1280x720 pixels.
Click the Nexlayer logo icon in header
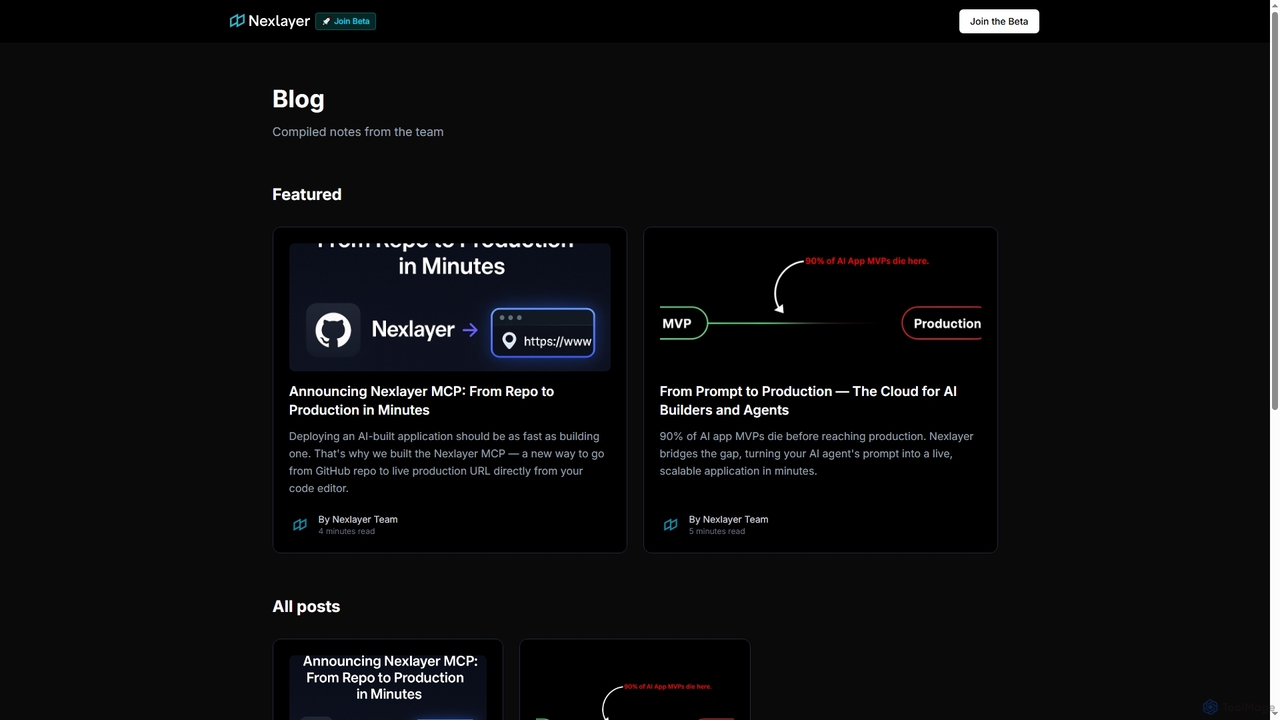237,21
